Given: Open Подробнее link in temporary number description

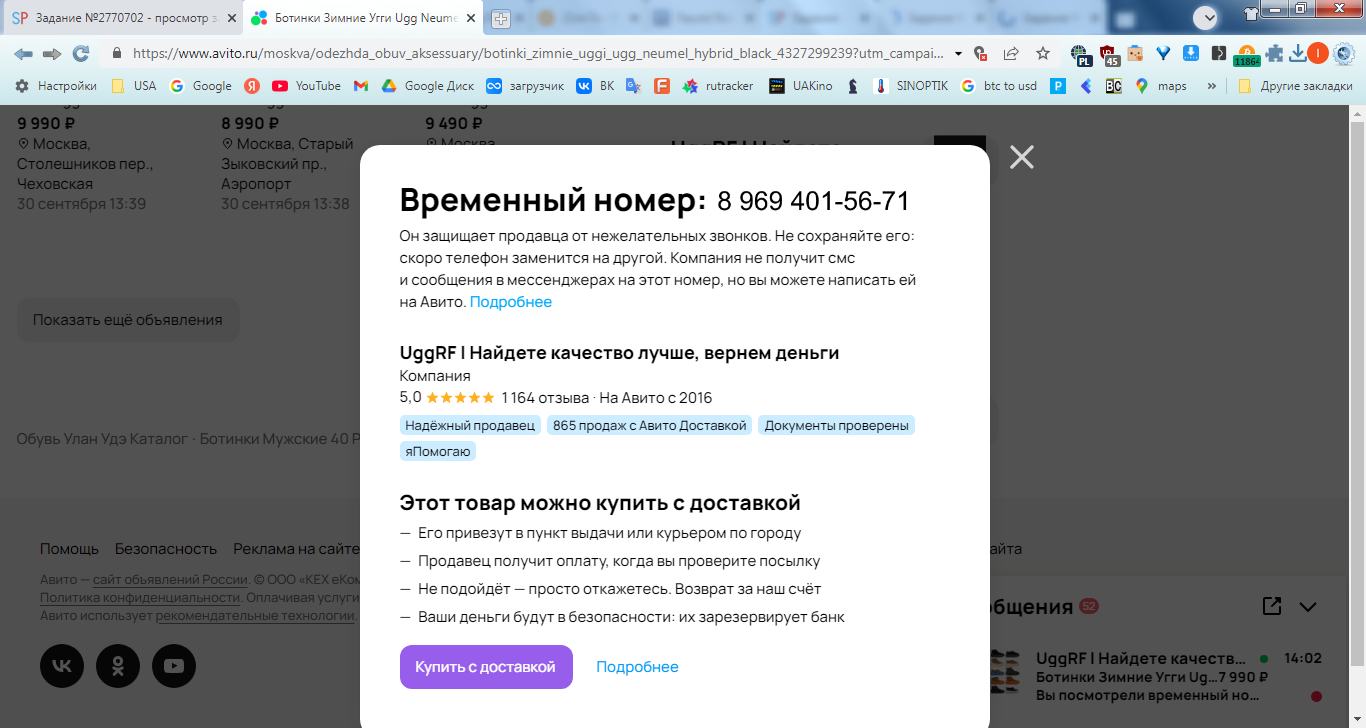Looking at the screenshot, I should 511,302.
